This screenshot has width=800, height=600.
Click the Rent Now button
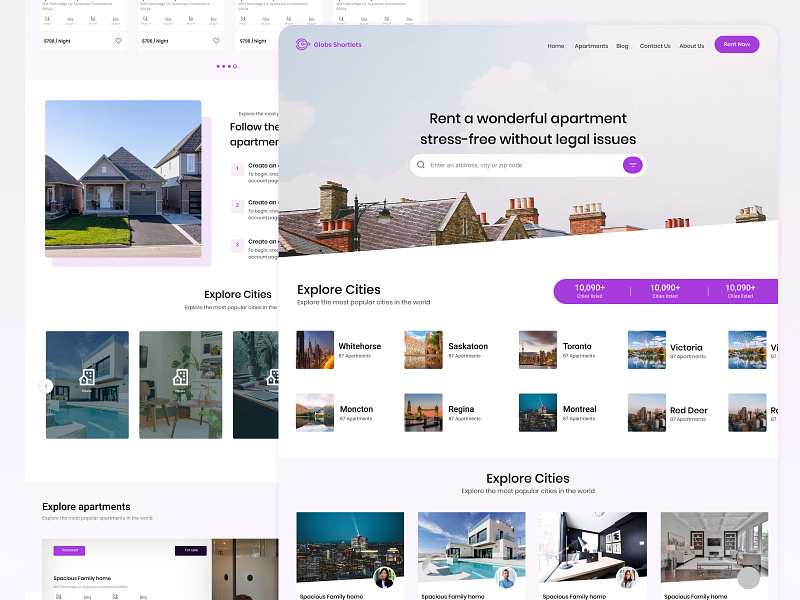736,44
